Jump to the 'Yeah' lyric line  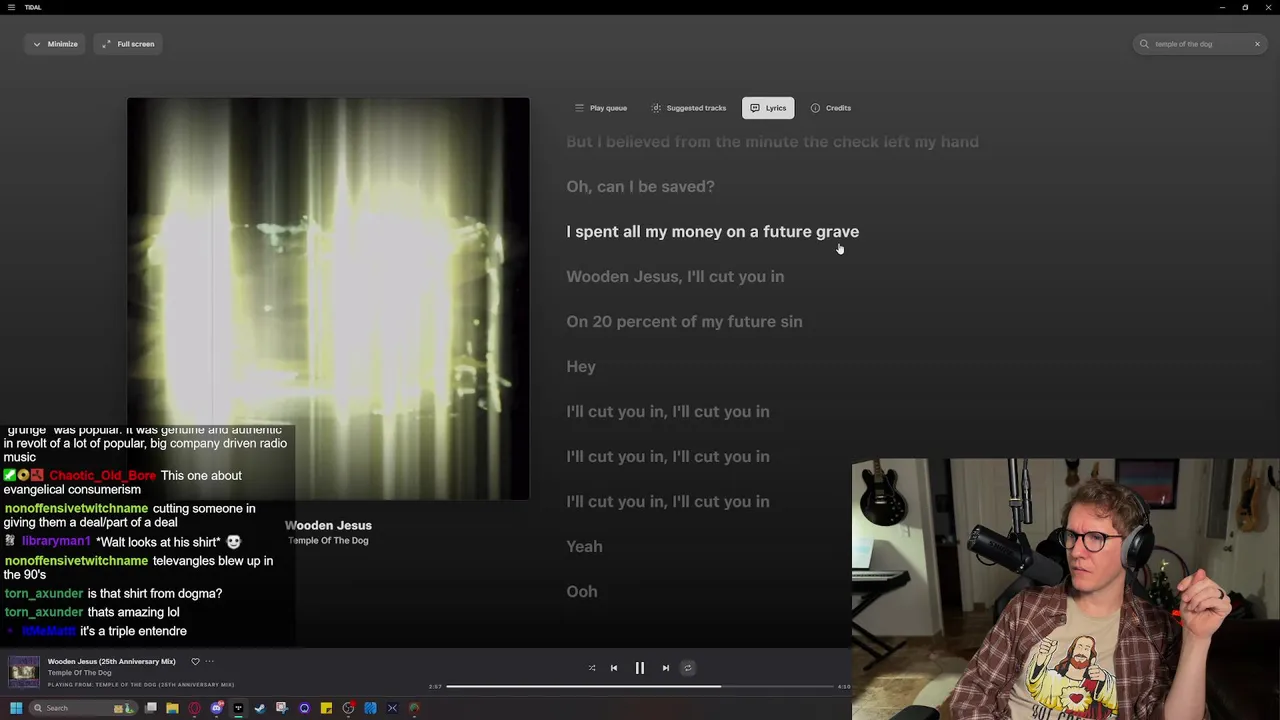pos(584,547)
